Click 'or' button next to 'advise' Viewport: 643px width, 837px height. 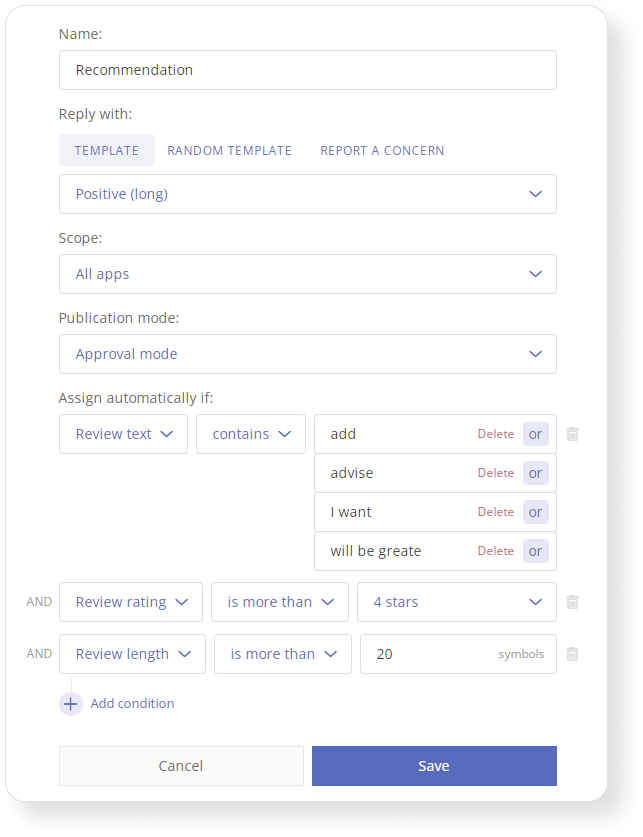535,473
